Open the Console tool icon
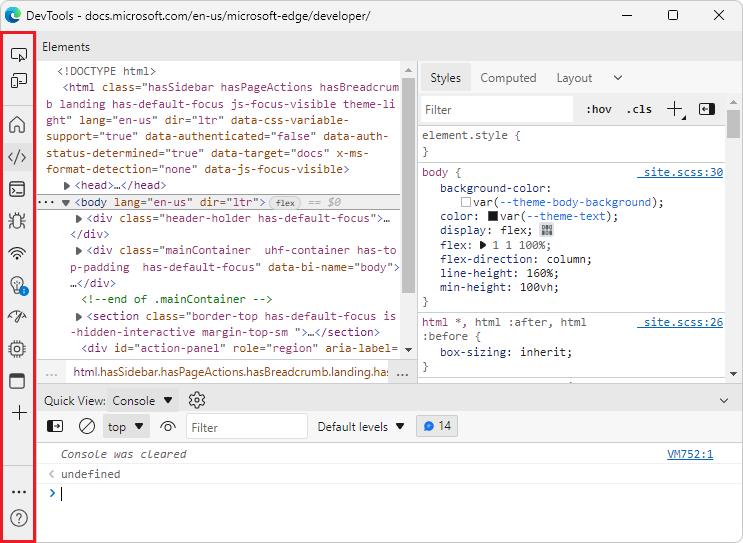The width and height of the screenshot is (743, 543). pos(18,189)
